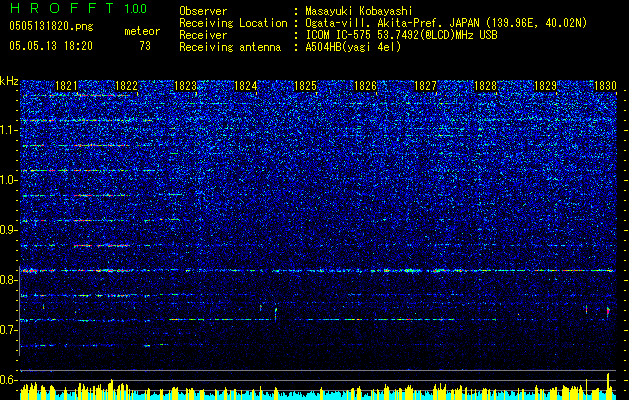This screenshot has height=400, width=629.
Task: Click the 1824 time marker
Action: click(246, 86)
